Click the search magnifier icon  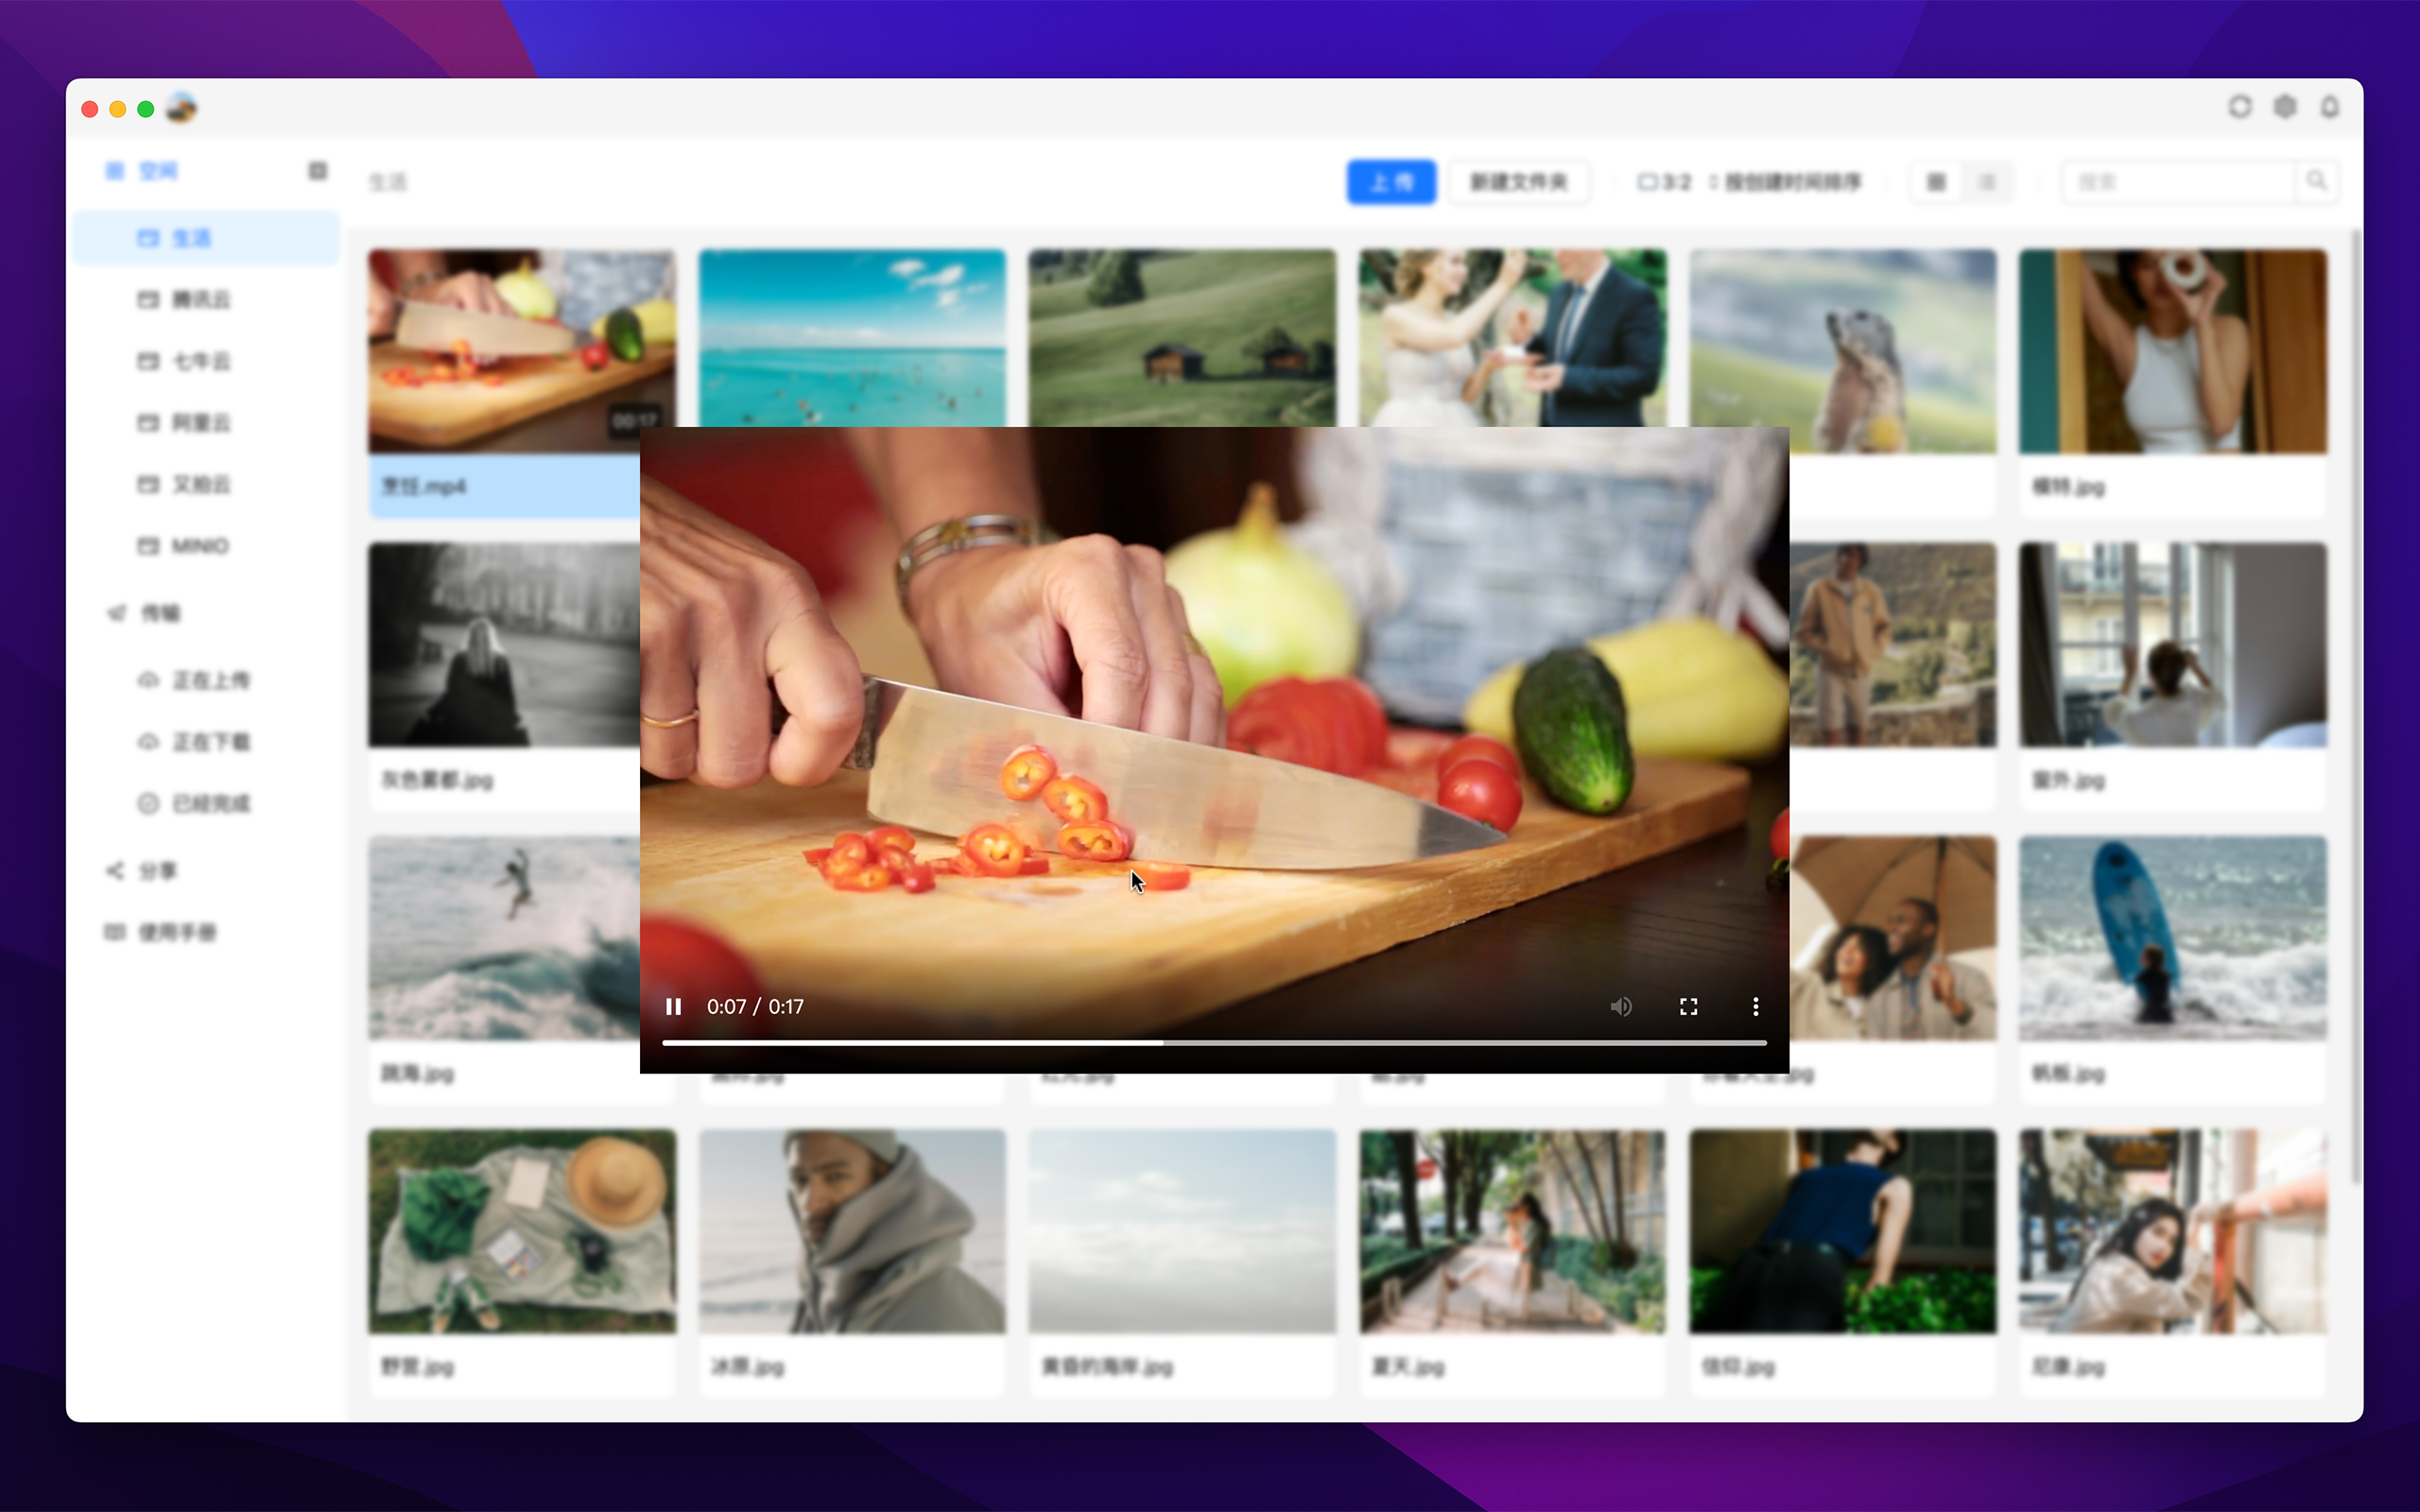(x=2318, y=181)
